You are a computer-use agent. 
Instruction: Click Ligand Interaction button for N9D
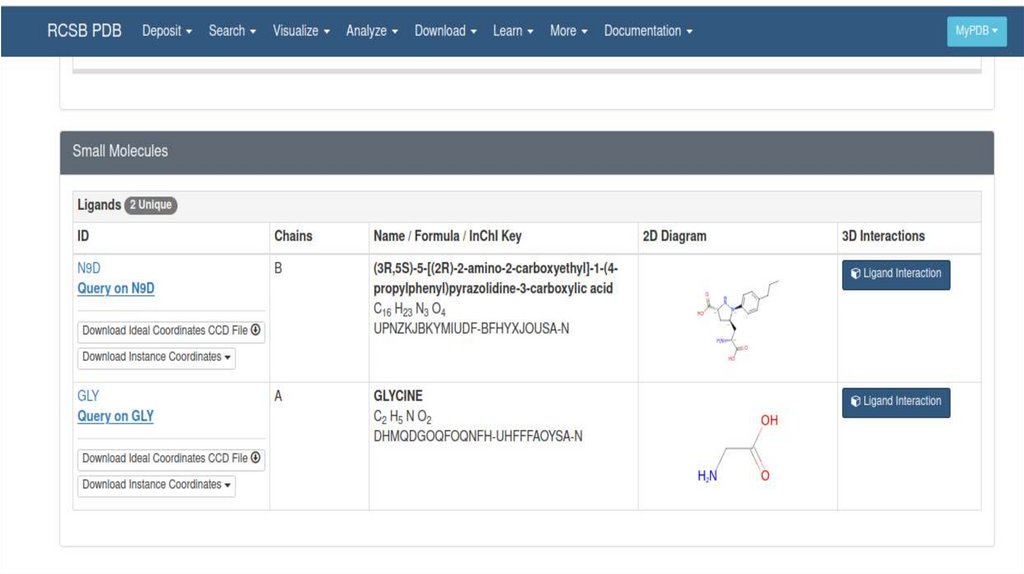(x=896, y=274)
